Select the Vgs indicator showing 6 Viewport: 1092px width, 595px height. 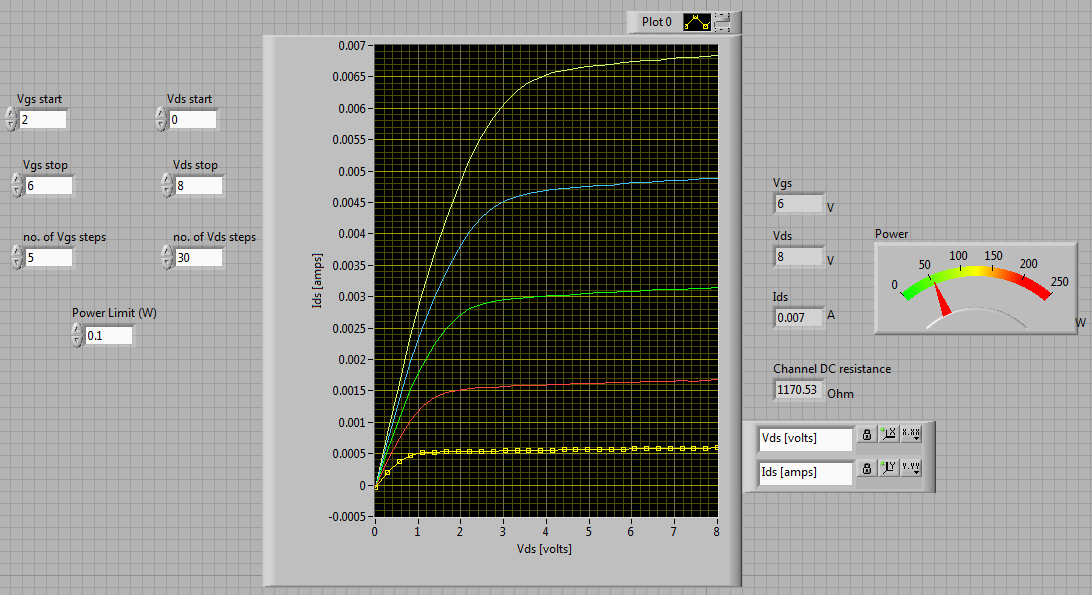click(799, 203)
